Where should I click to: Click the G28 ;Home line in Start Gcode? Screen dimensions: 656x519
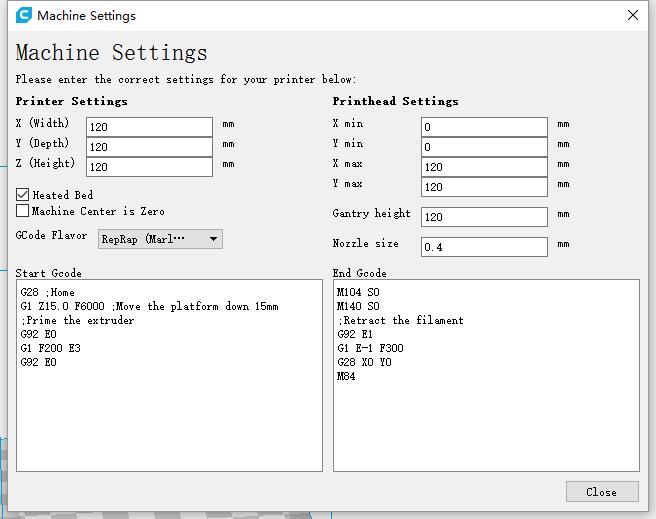[48, 293]
